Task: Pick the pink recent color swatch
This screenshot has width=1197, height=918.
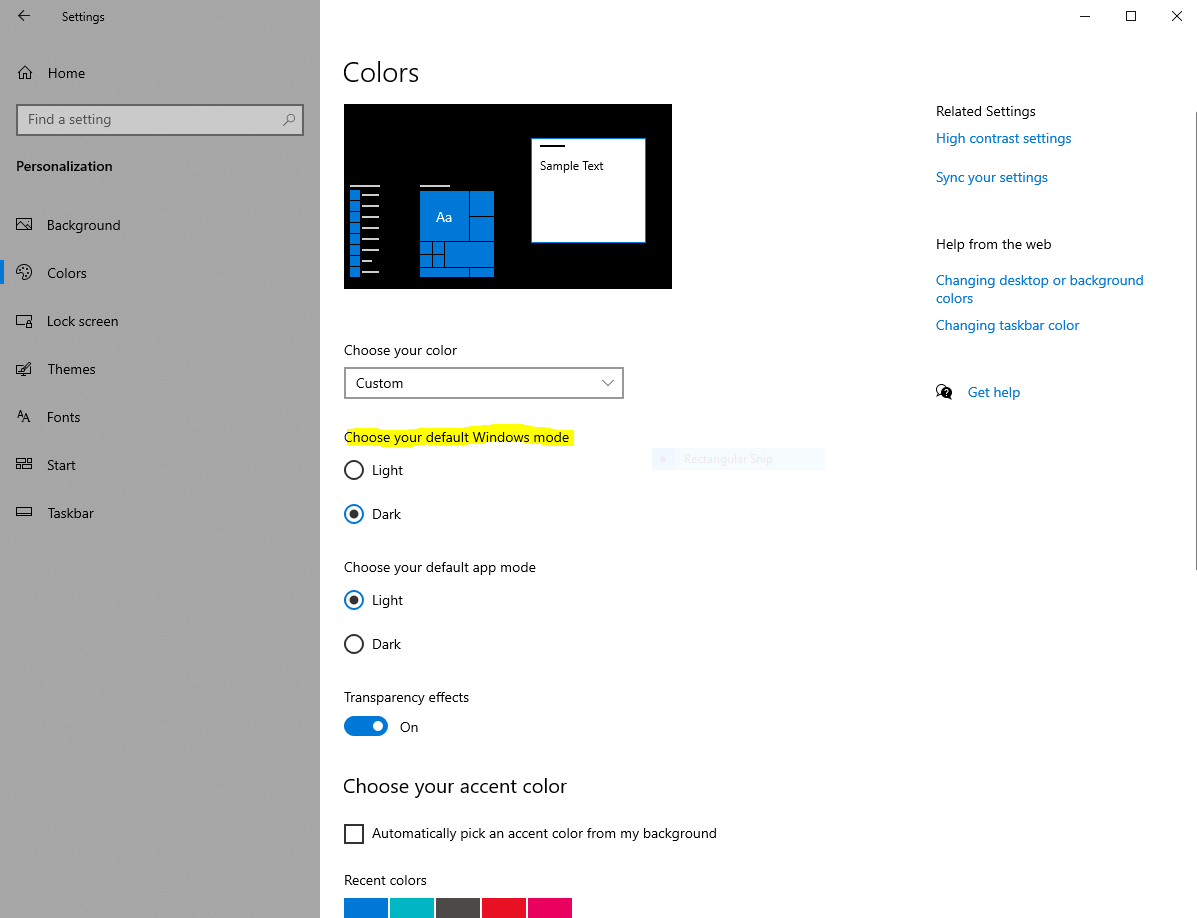Action: (550, 908)
